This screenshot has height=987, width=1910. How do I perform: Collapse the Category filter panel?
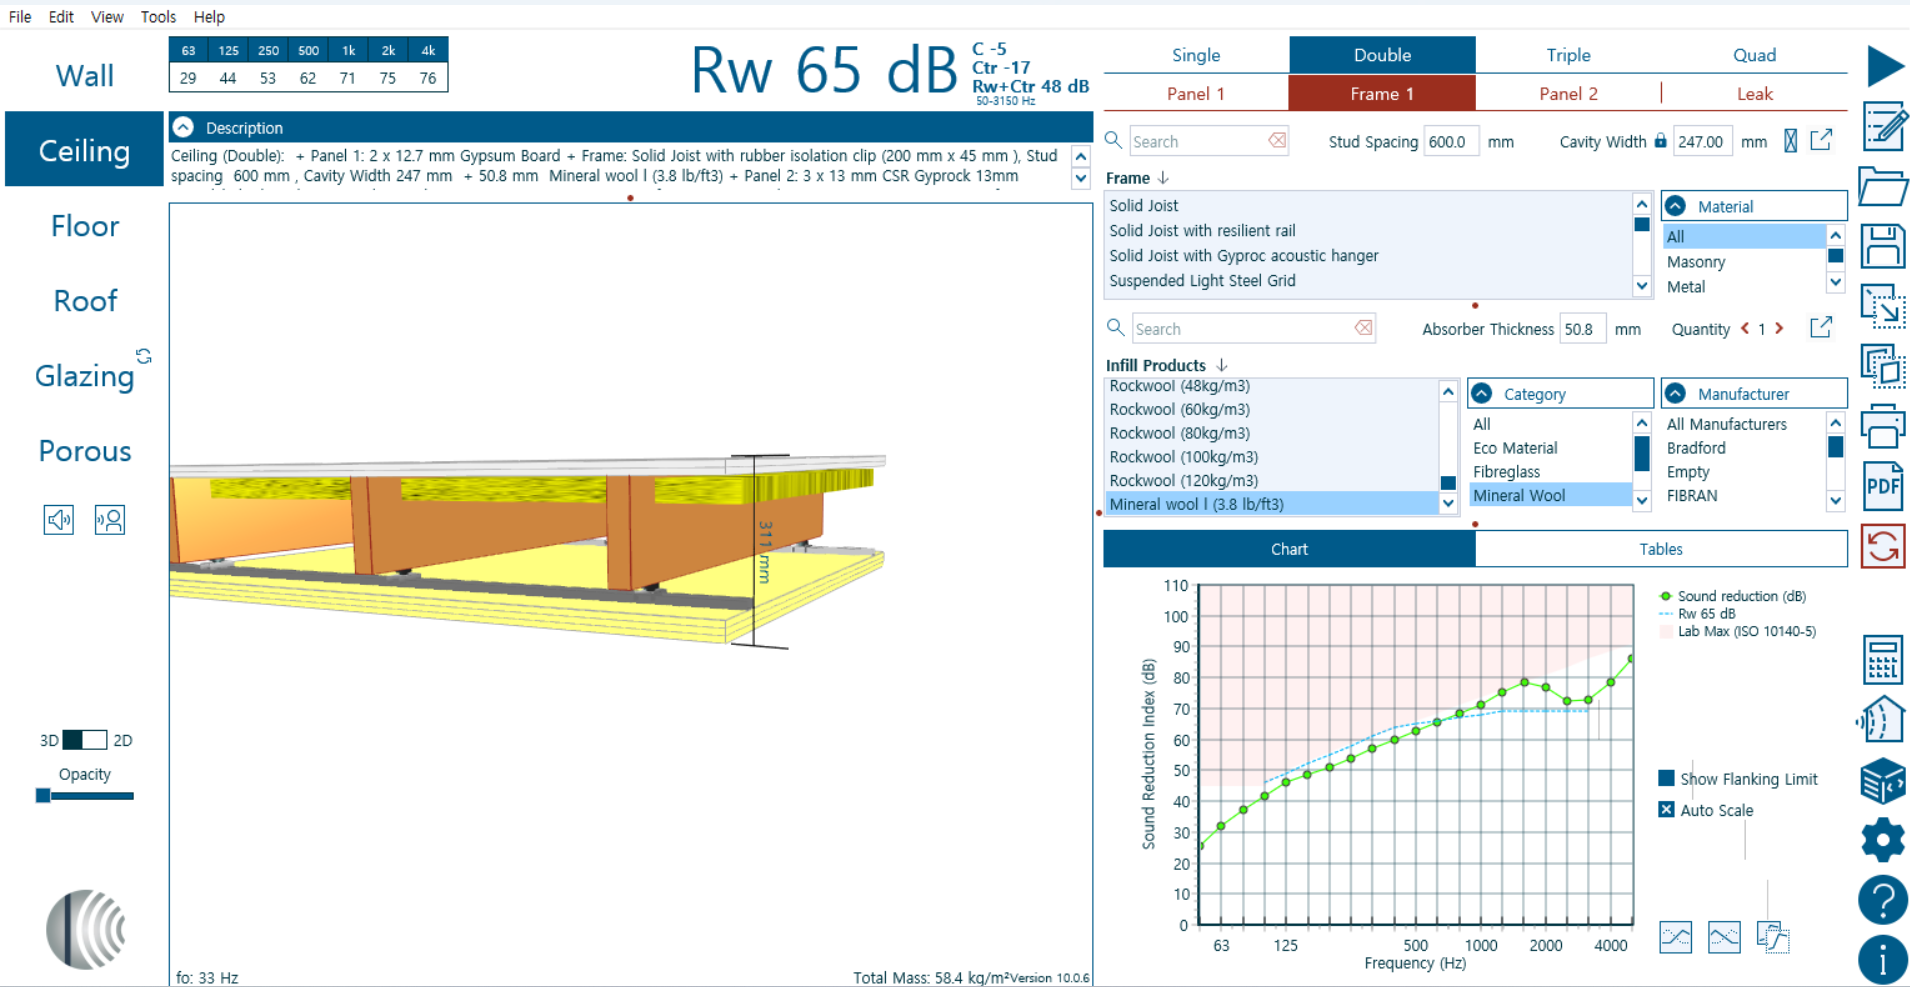click(x=1482, y=393)
